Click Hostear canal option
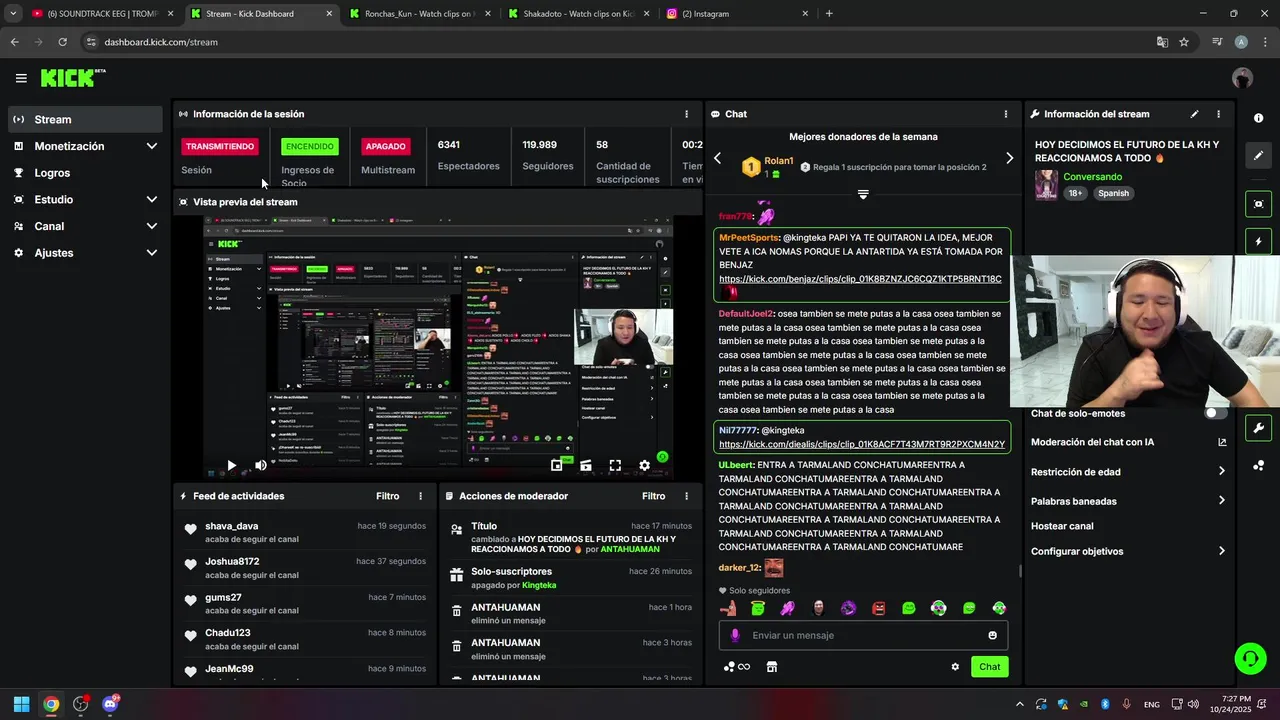1280x720 pixels. [1062, 526]
